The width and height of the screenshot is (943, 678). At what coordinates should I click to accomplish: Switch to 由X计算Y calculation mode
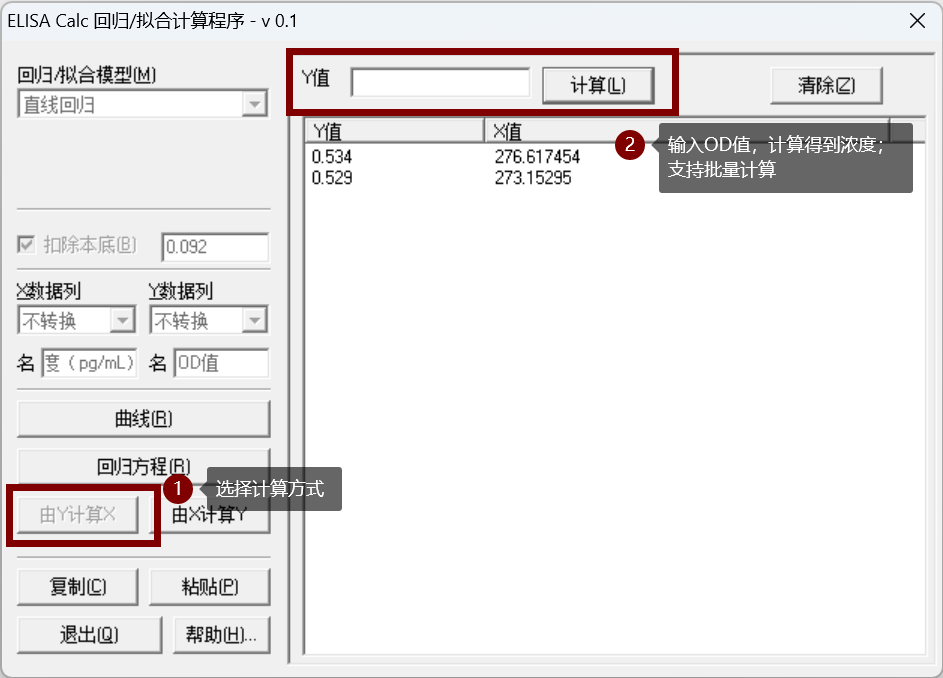pos(212,512)
